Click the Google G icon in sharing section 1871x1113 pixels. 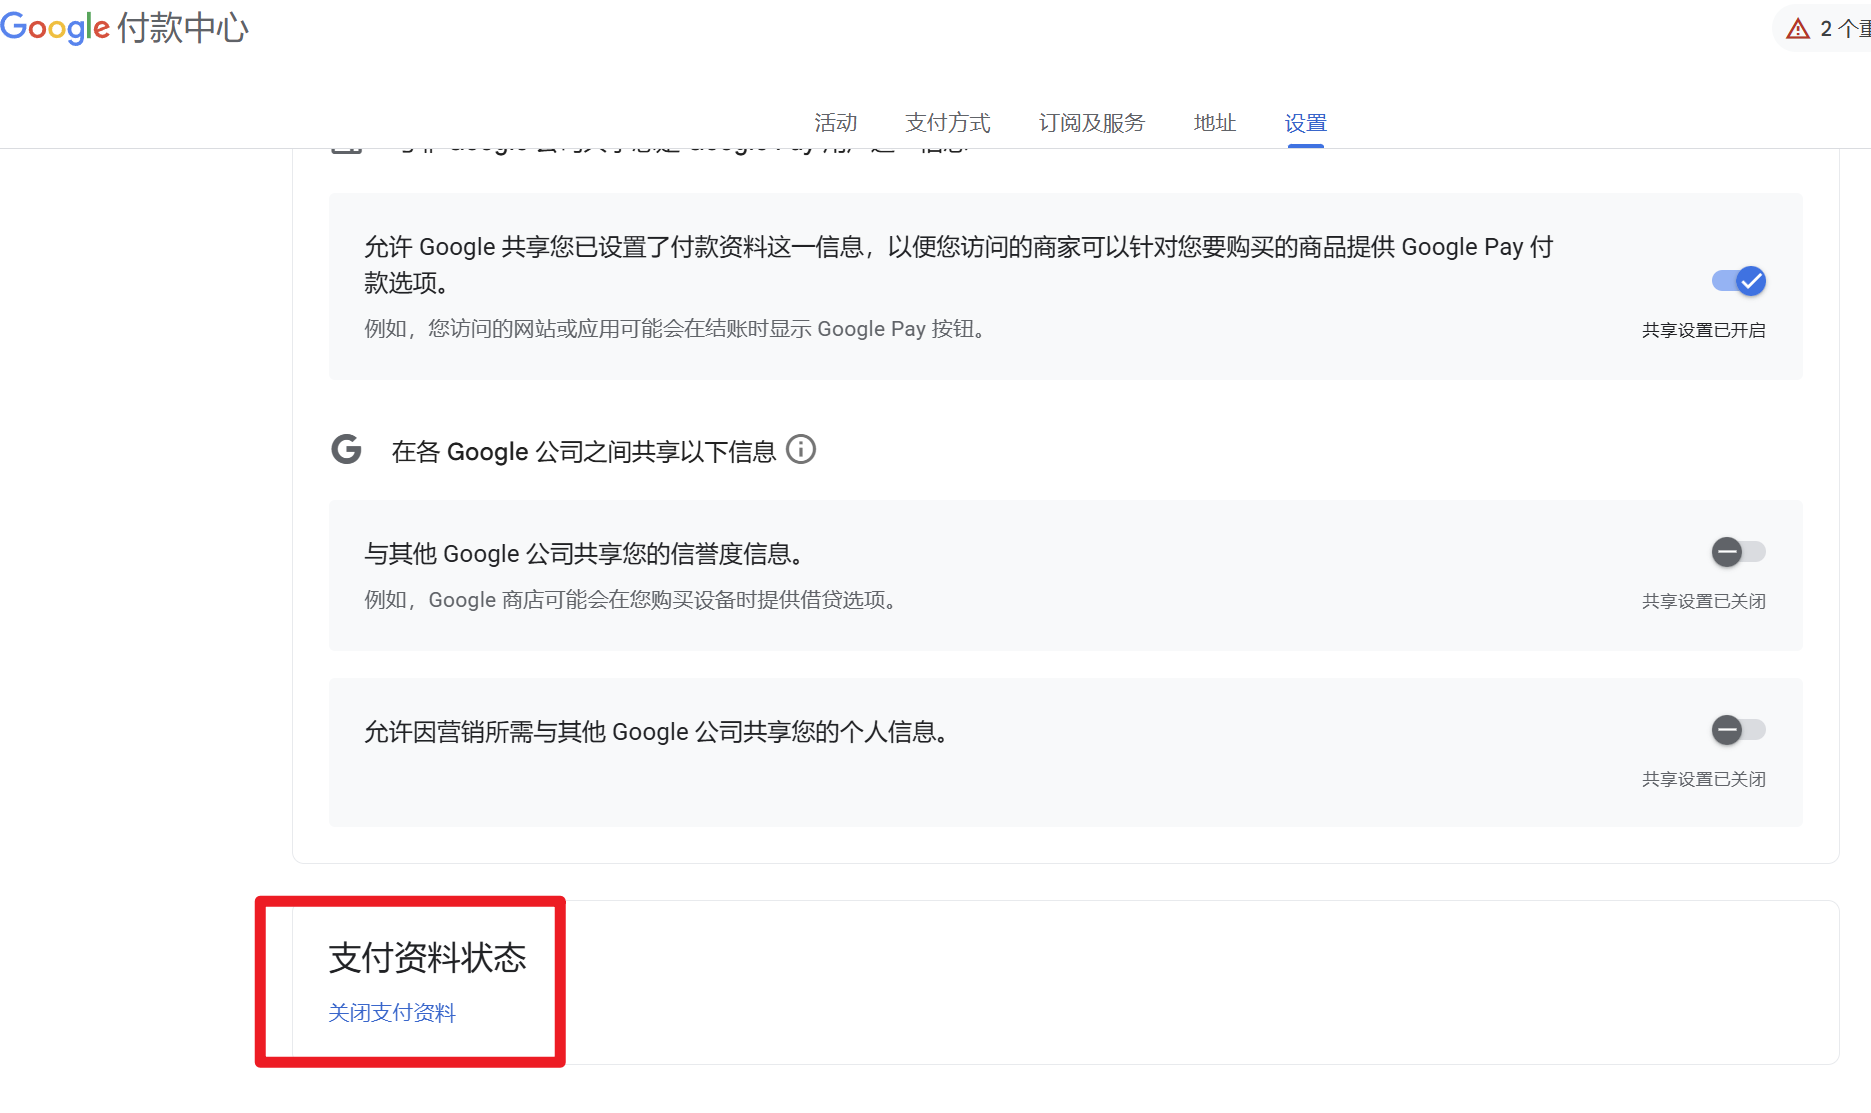pos(346,450)
